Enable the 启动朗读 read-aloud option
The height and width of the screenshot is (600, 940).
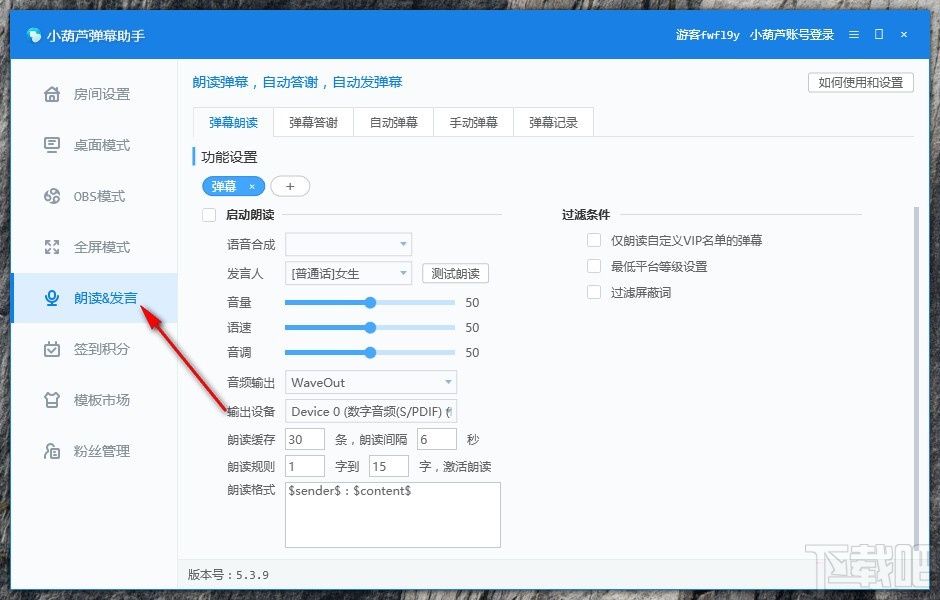pos(209,215)
